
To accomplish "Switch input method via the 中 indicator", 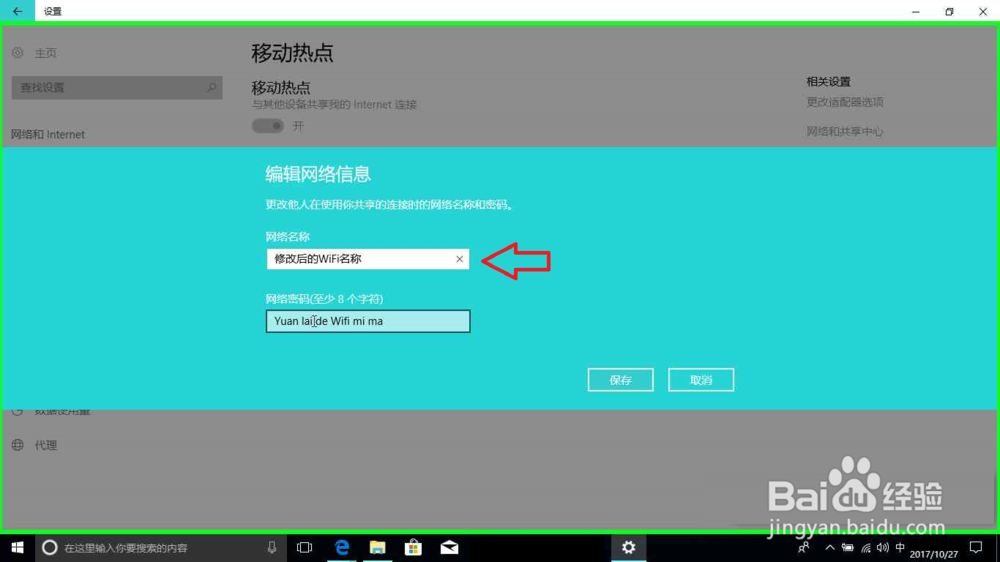I will tap(900, 547).
